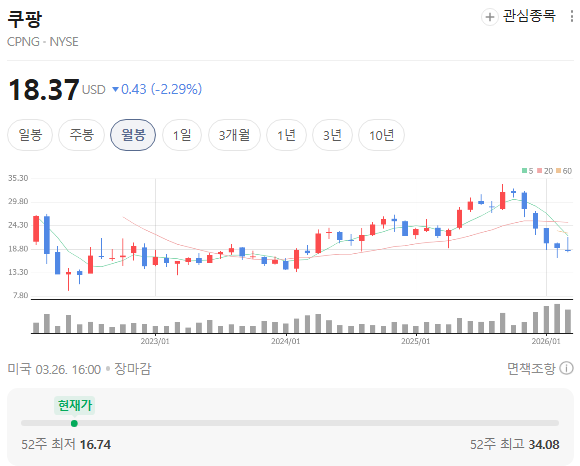Switch chart to 1년 range

[286, 135]
